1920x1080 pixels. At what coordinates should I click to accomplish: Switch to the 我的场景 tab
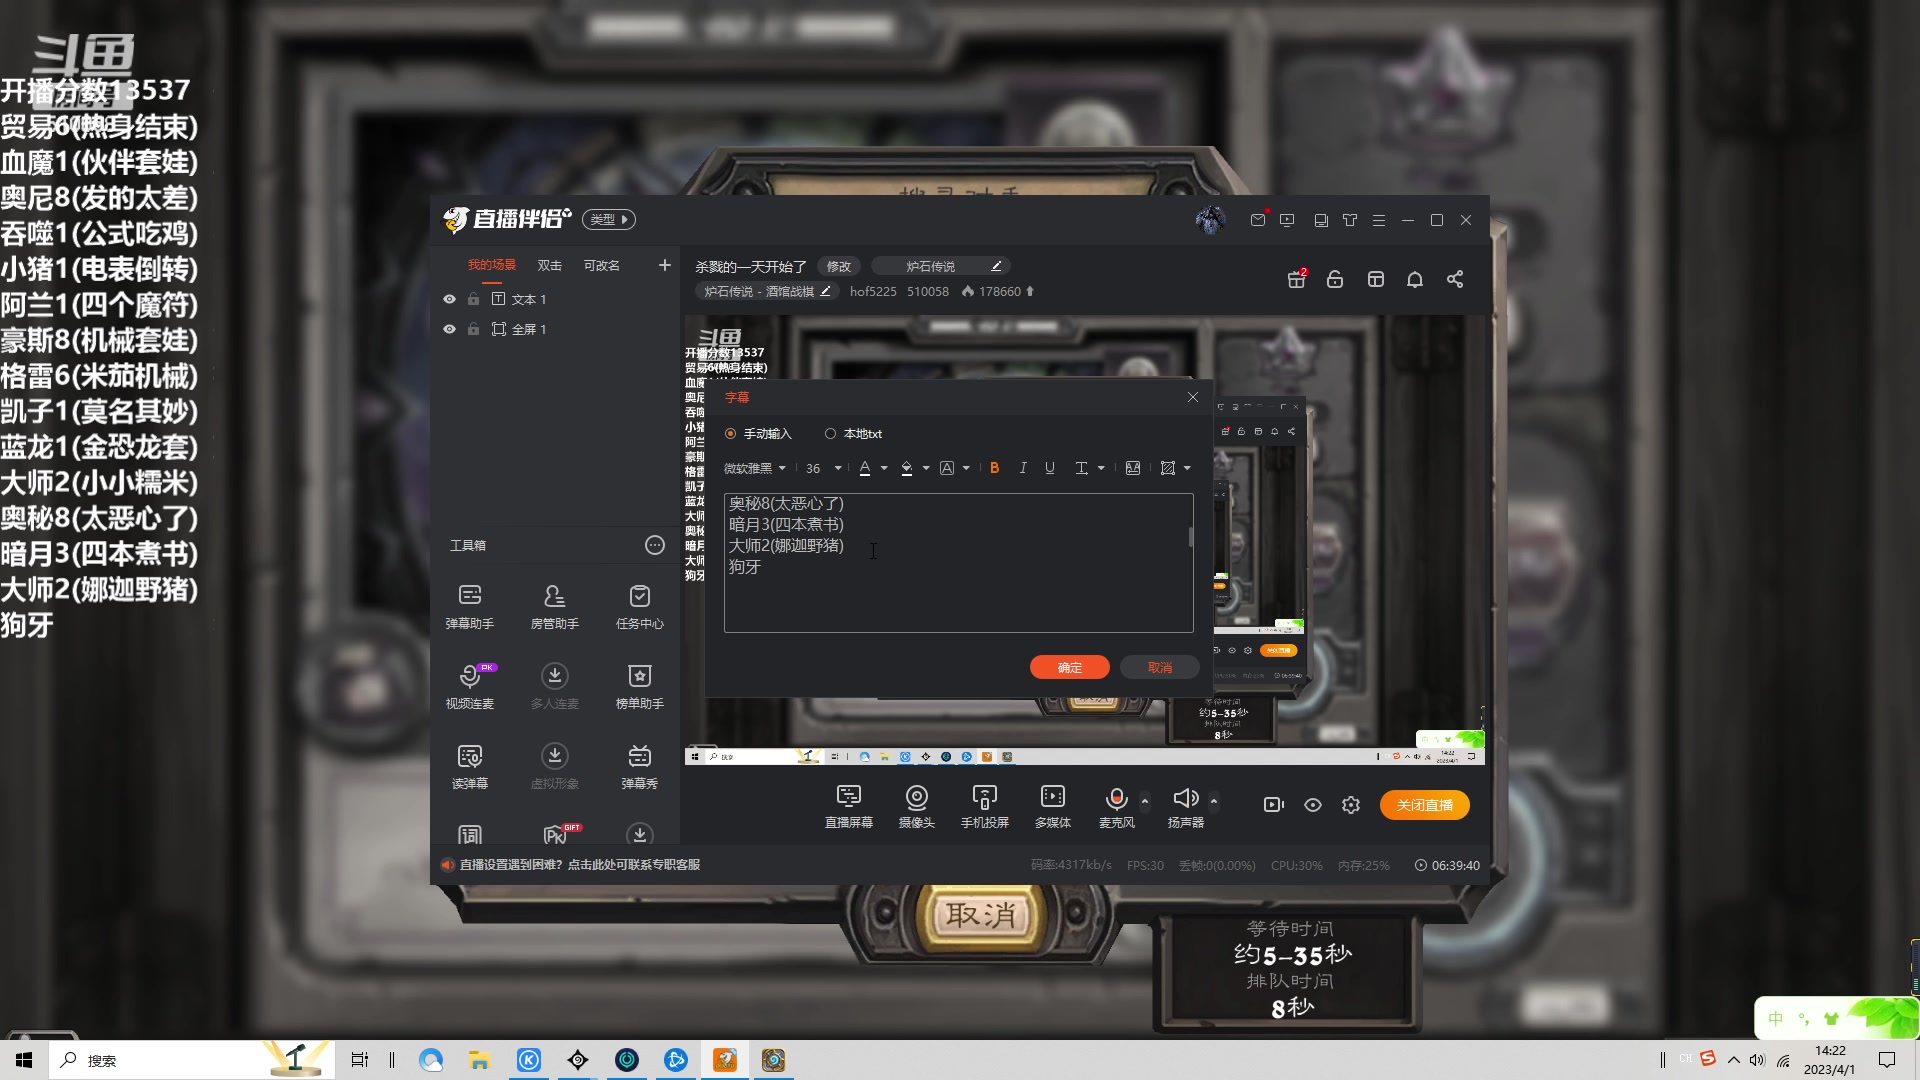point(492,265)
